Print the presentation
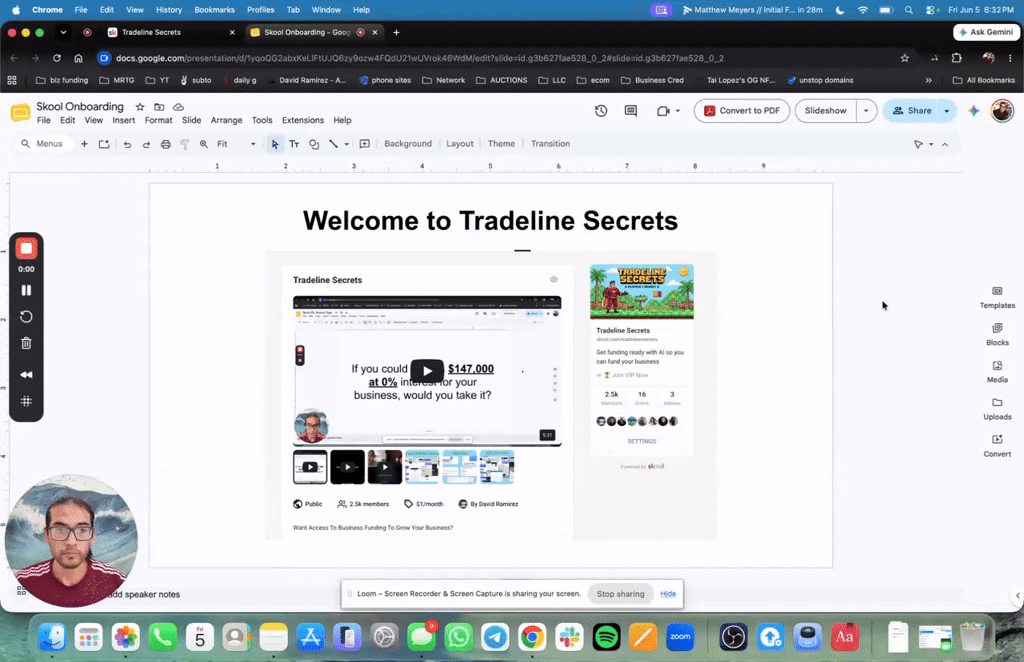This screenshot has height=662, width=1024. pos(166,144)
